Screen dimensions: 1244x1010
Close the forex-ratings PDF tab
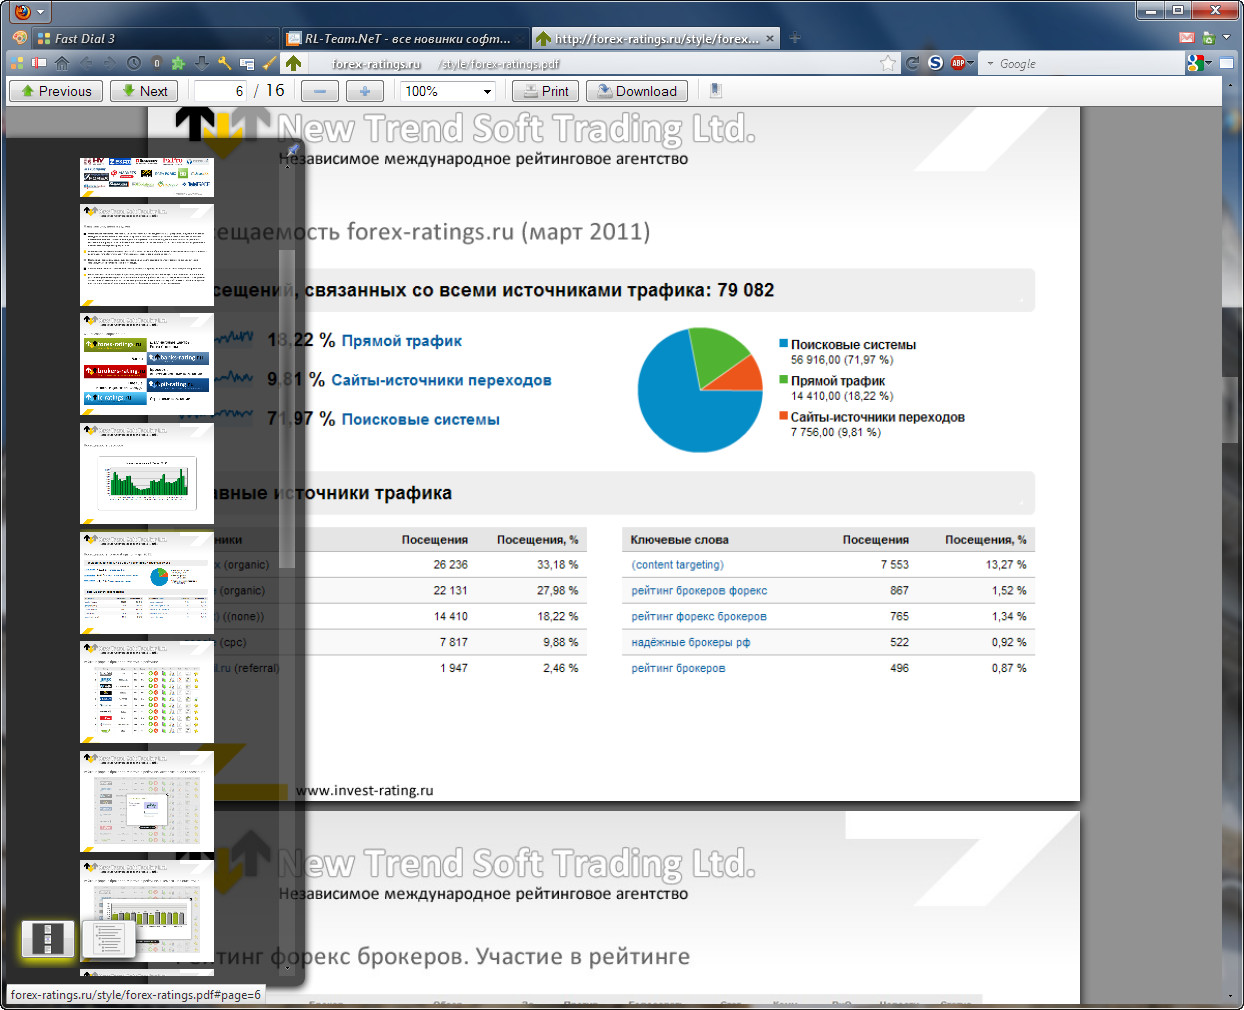click(x=770, y=38)
